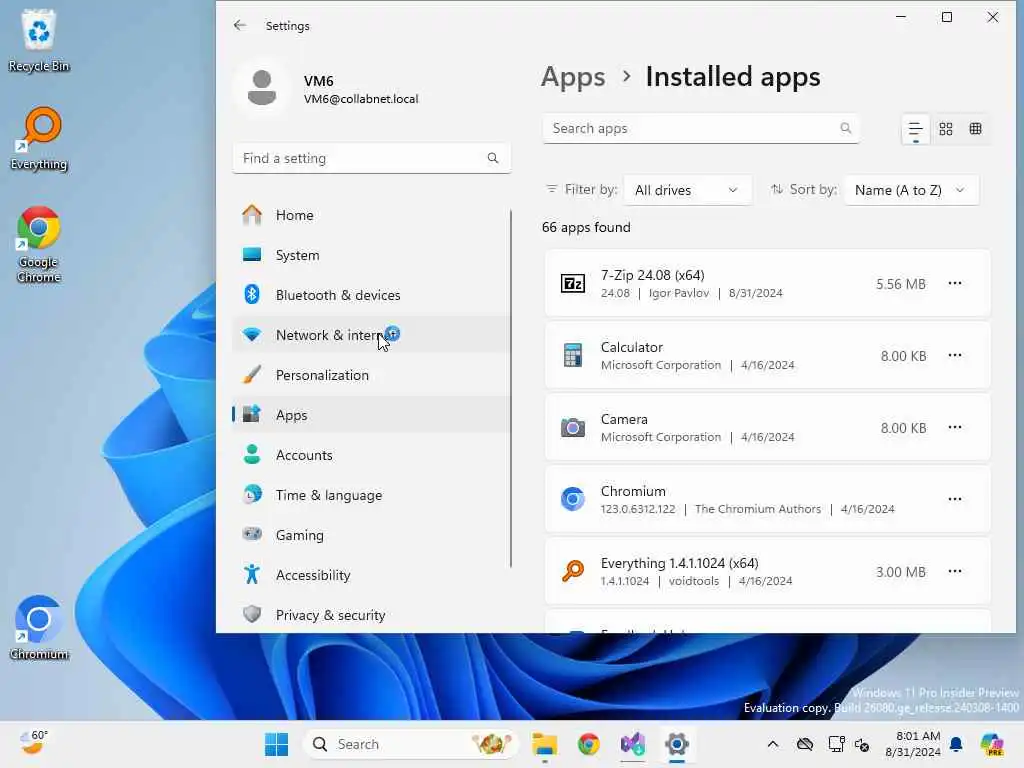Select the Everything desktop shortcut
Viewport: 1024px width, 768px height.
coord(39,138)
